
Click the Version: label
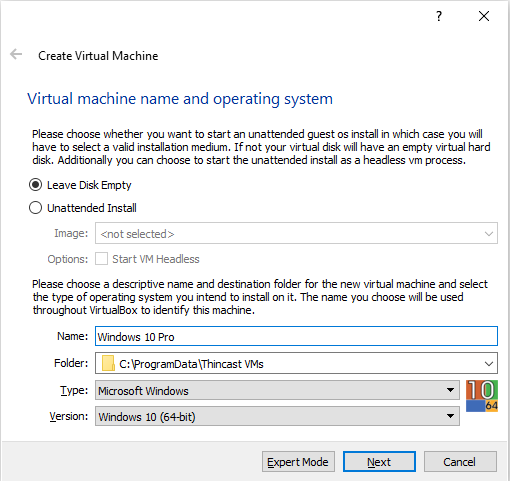click(69, 416)
